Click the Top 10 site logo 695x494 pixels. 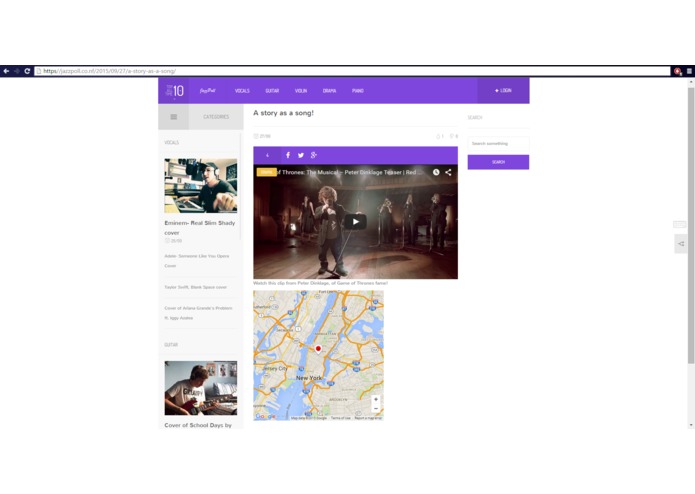coord(174,91)
